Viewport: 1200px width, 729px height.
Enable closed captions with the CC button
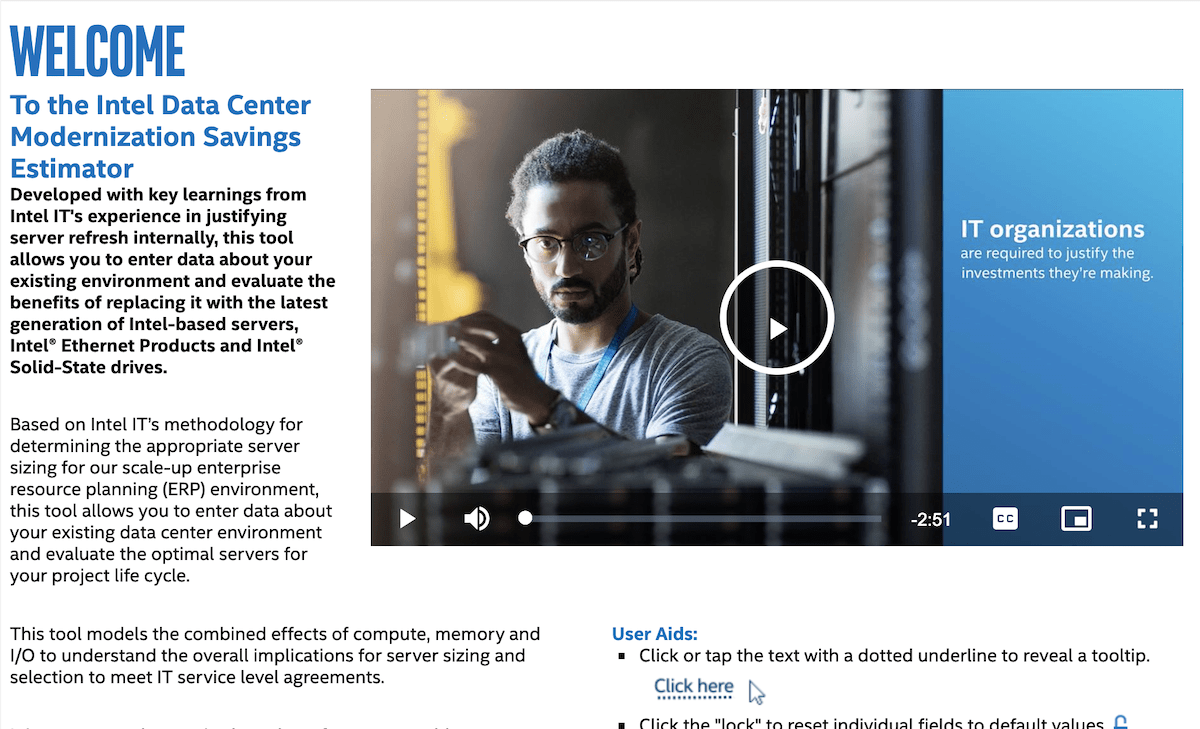1005,518
